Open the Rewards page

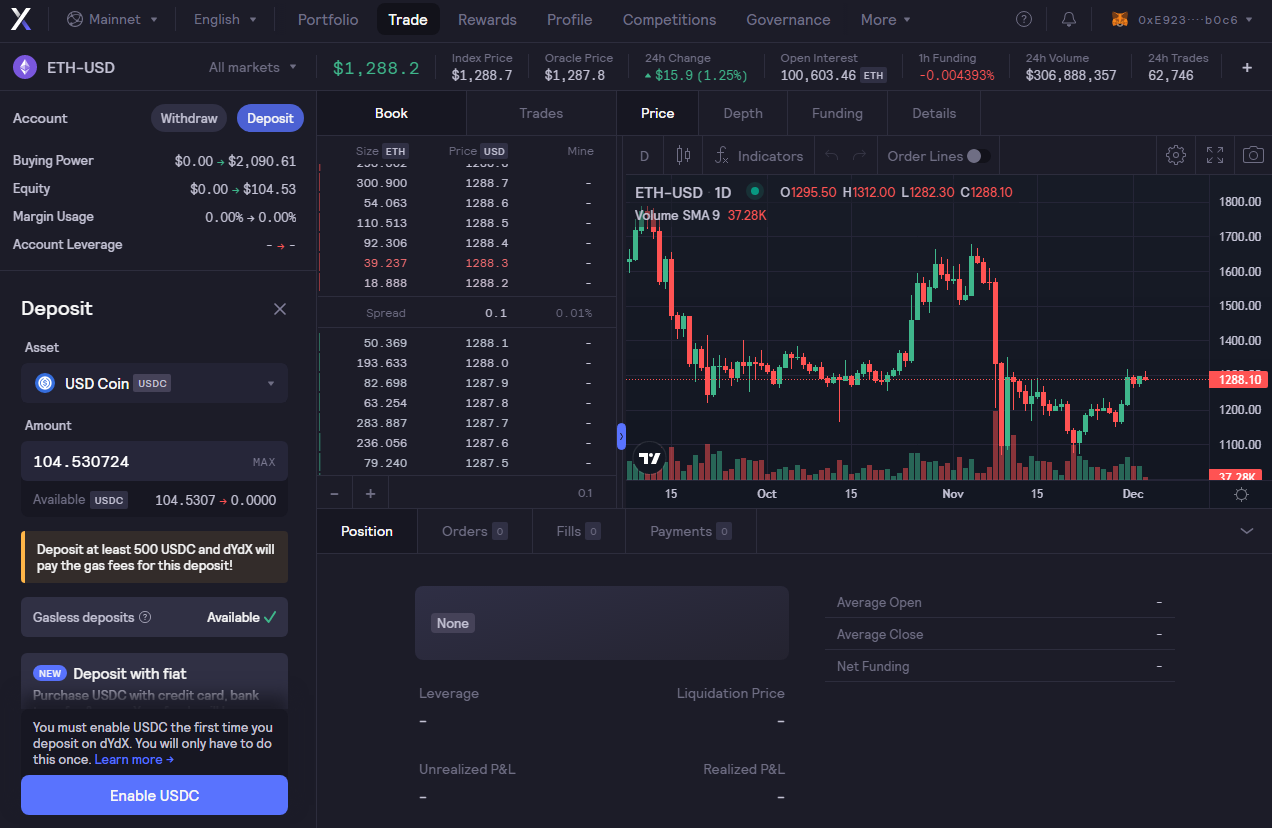pos(487,19)
